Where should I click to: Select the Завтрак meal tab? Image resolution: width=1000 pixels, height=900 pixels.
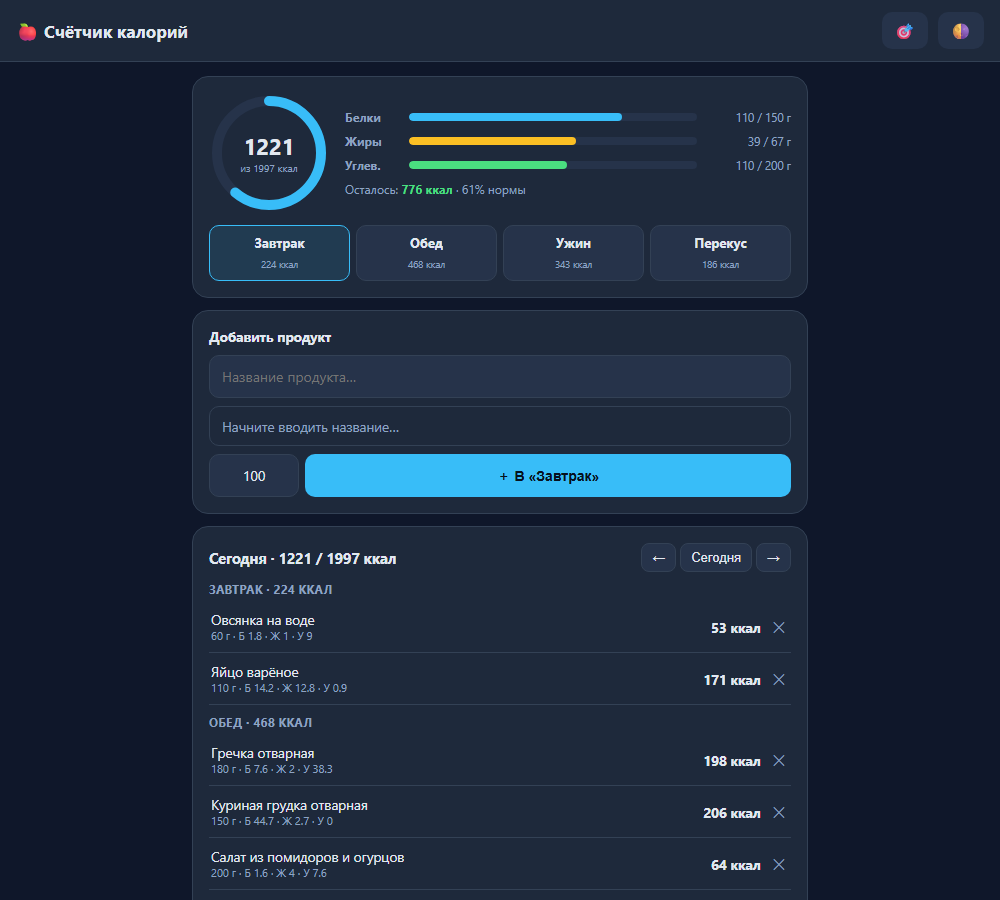pyautogui.click(x=279, y=253)
